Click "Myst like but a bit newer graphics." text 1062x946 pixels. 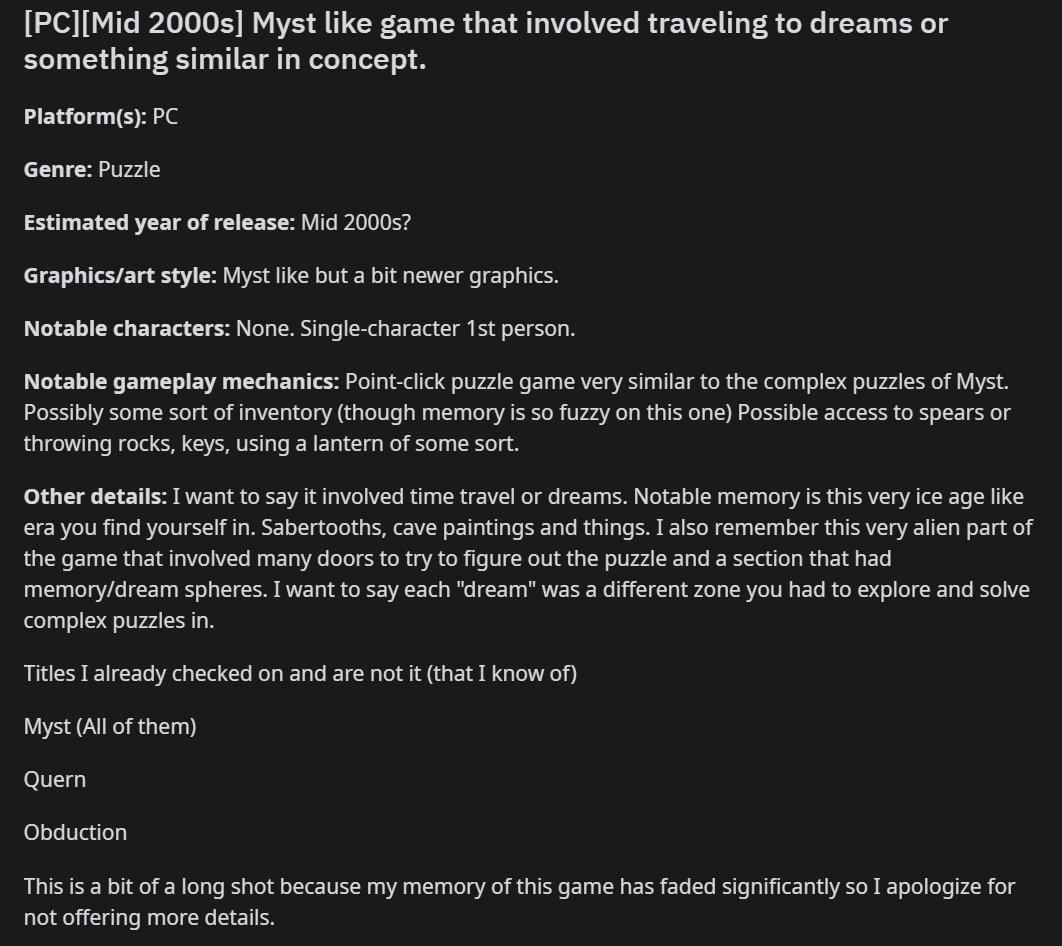[391, 276]
